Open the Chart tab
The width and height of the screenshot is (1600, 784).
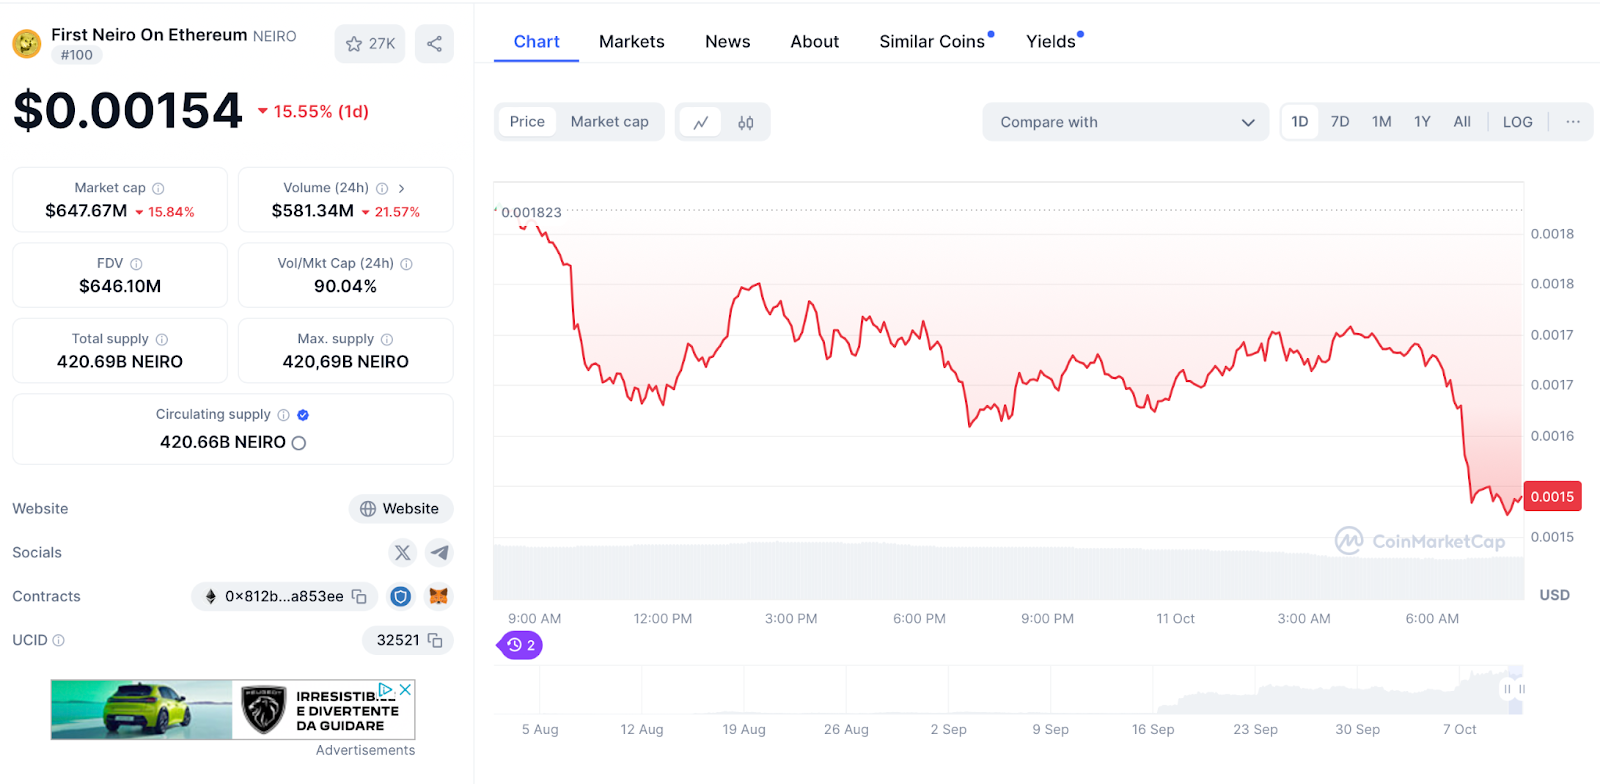(x=537, y=42)
